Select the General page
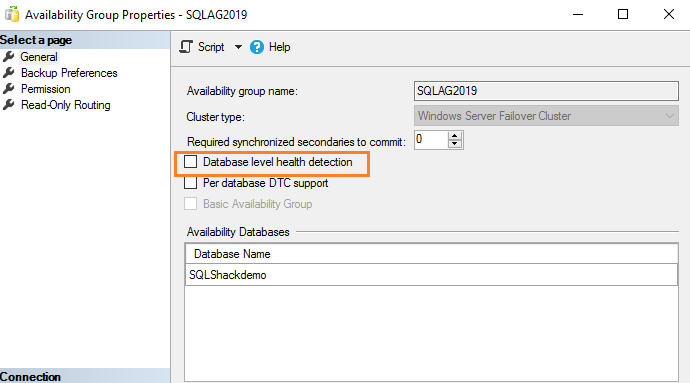The height and width of the screenshot is (383, 690). pyautogui.click(x=39, y=57)
